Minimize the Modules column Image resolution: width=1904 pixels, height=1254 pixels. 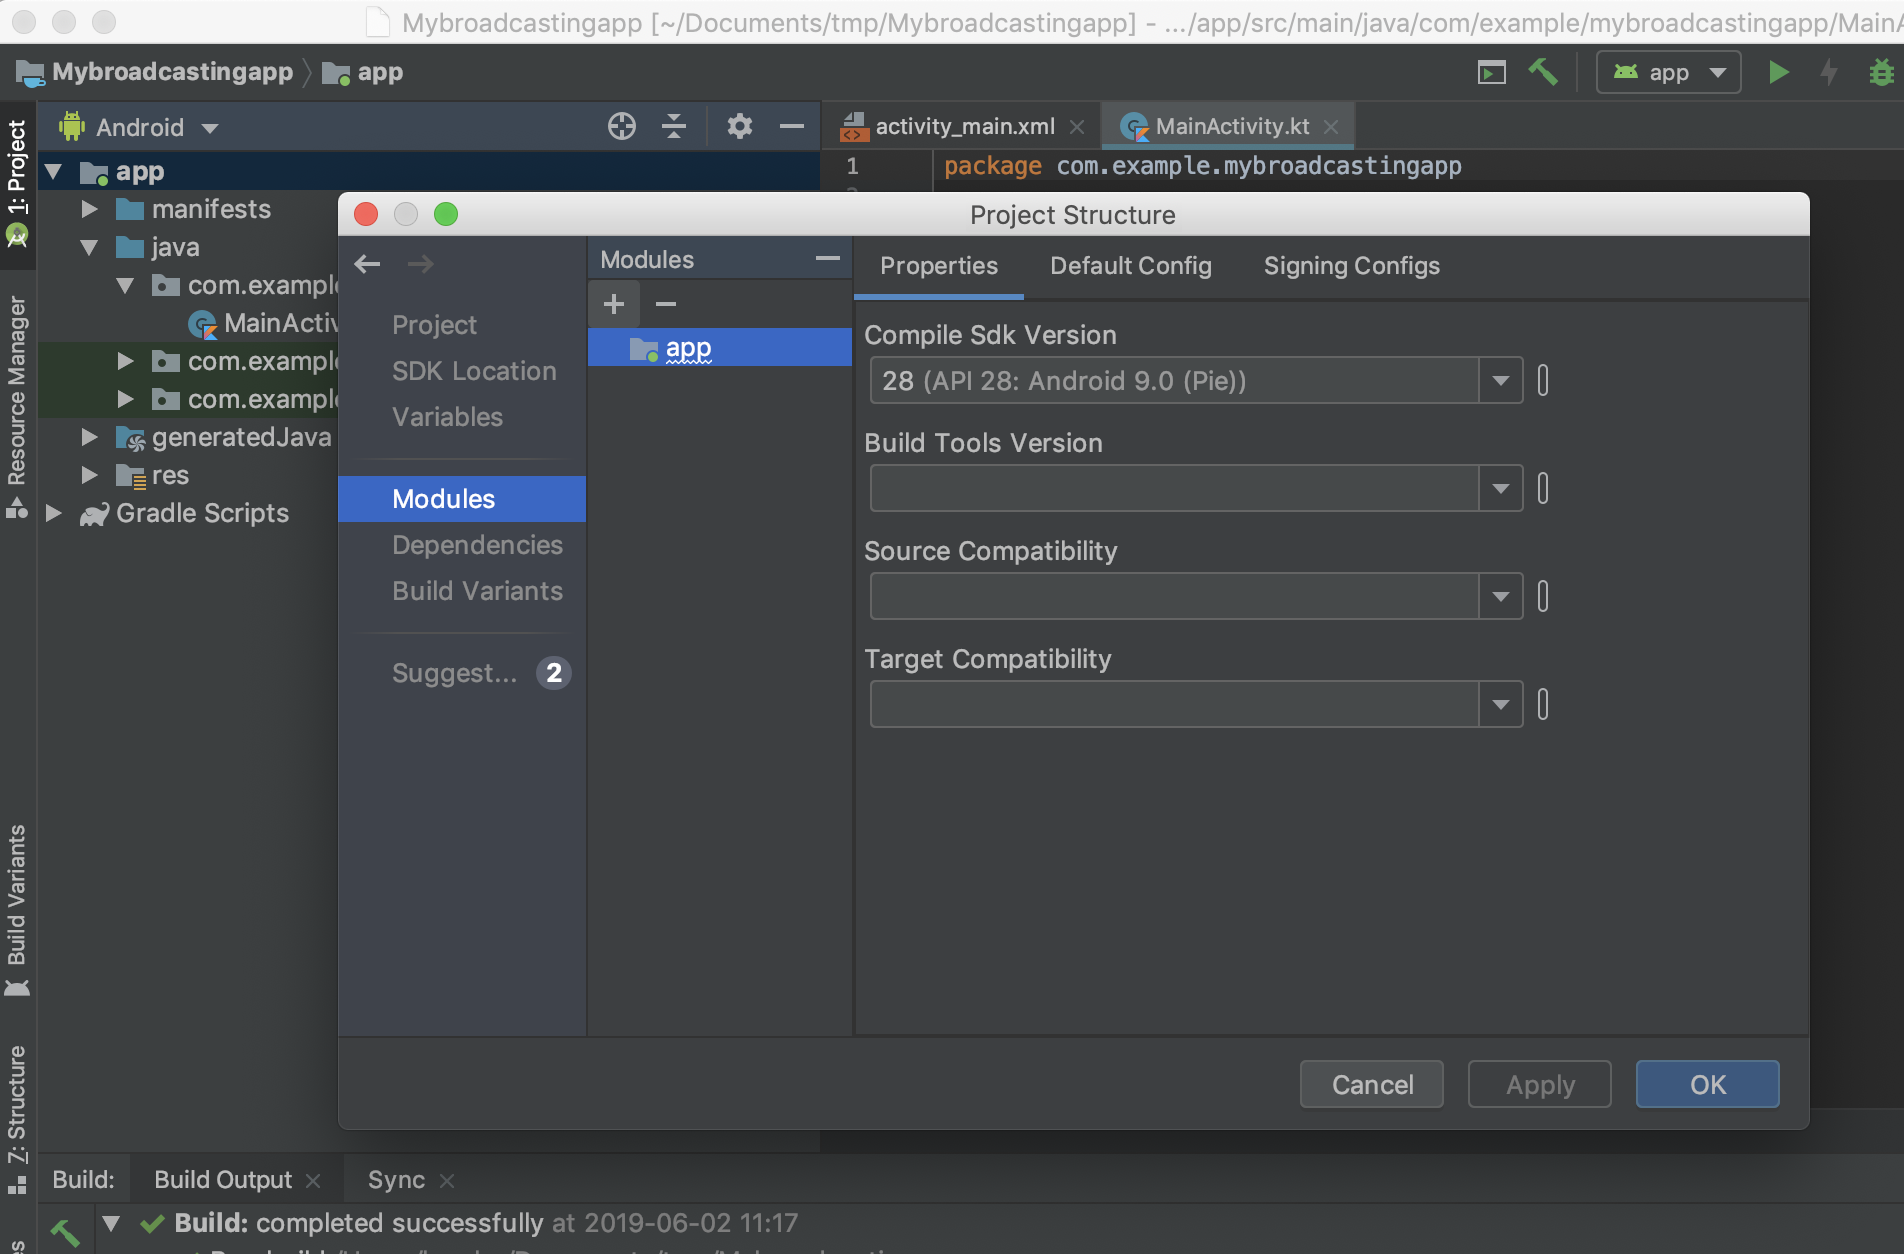point(828,259)
